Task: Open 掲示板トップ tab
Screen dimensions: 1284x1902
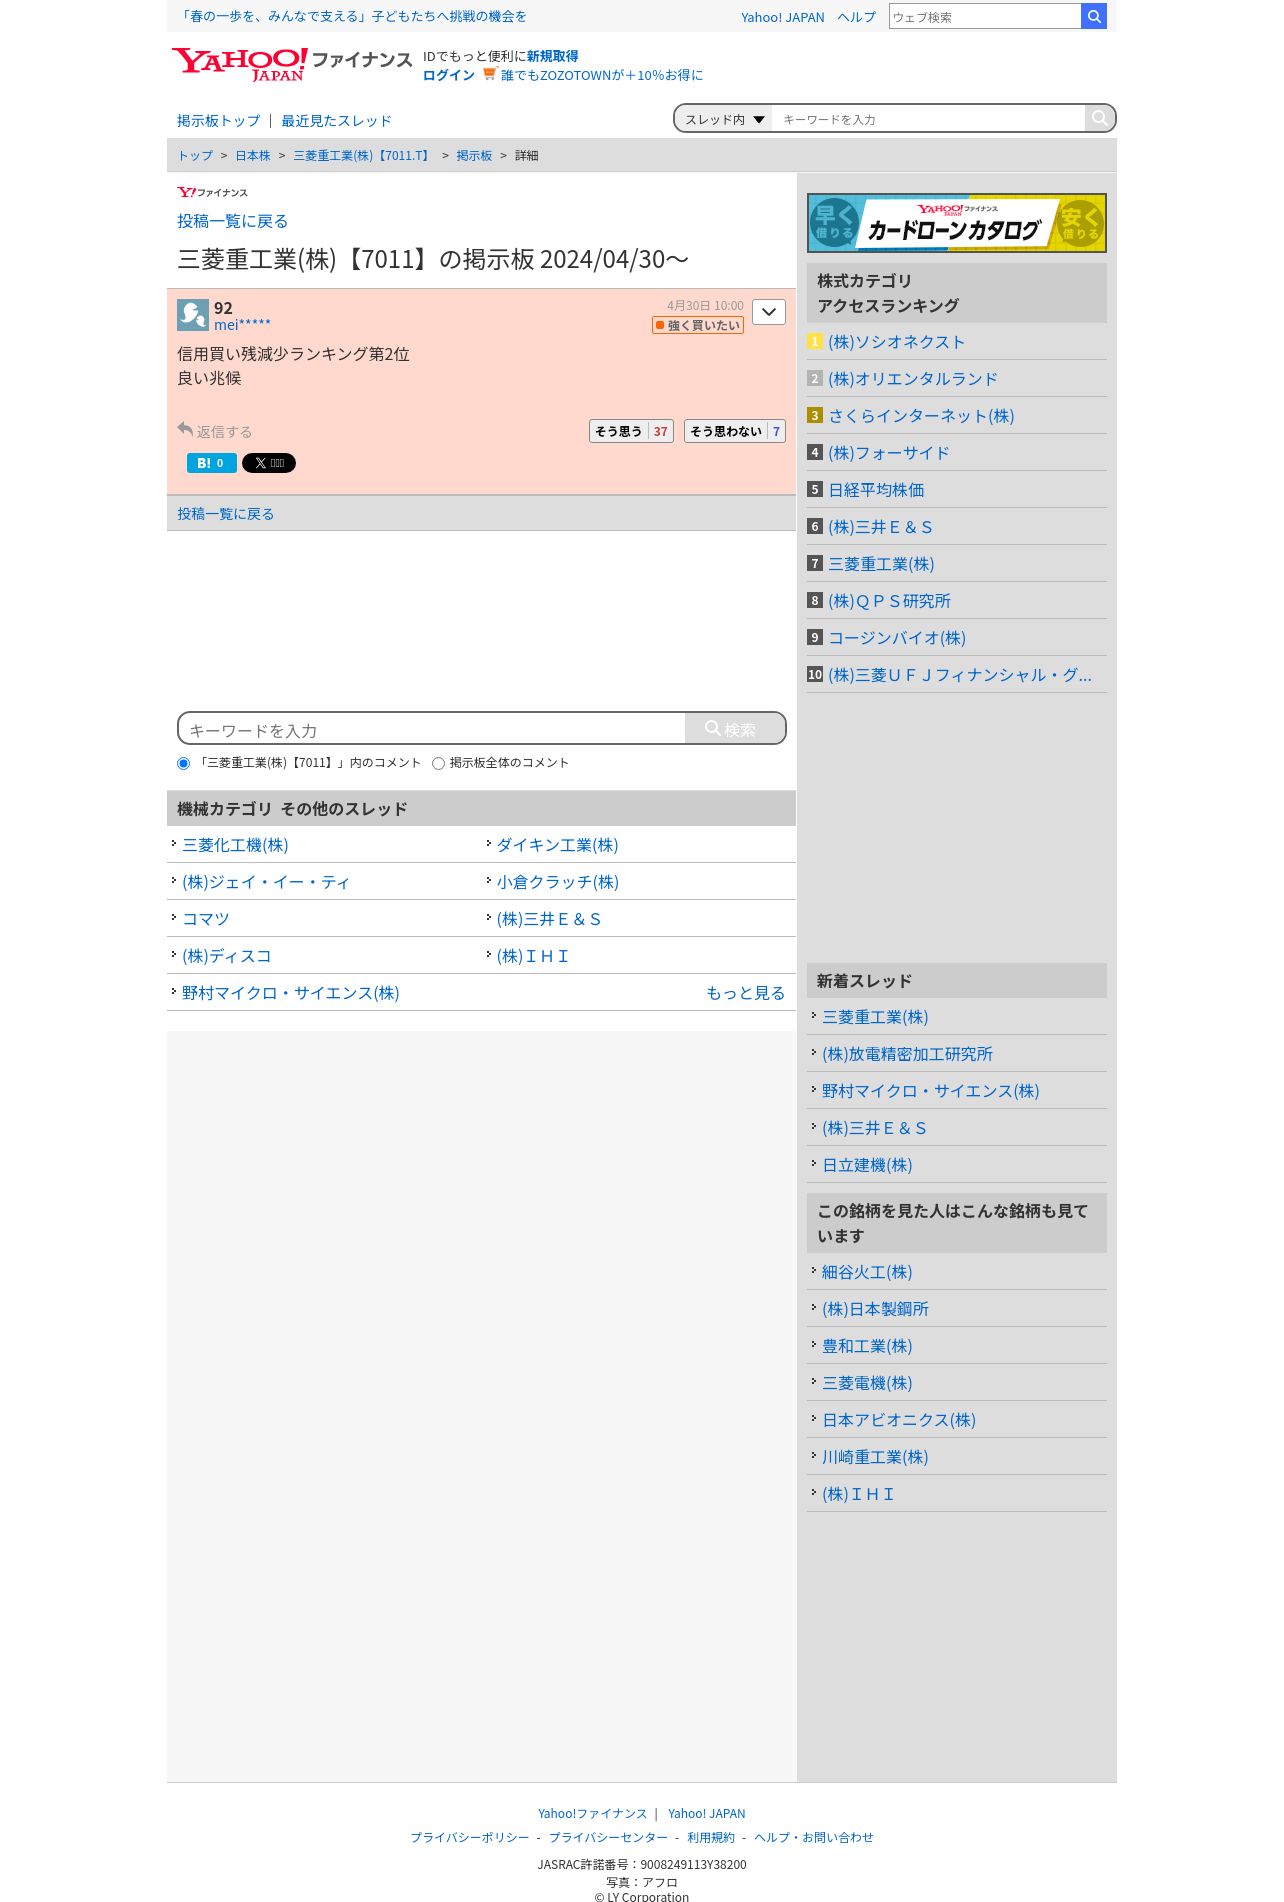Action: (218, 121)
